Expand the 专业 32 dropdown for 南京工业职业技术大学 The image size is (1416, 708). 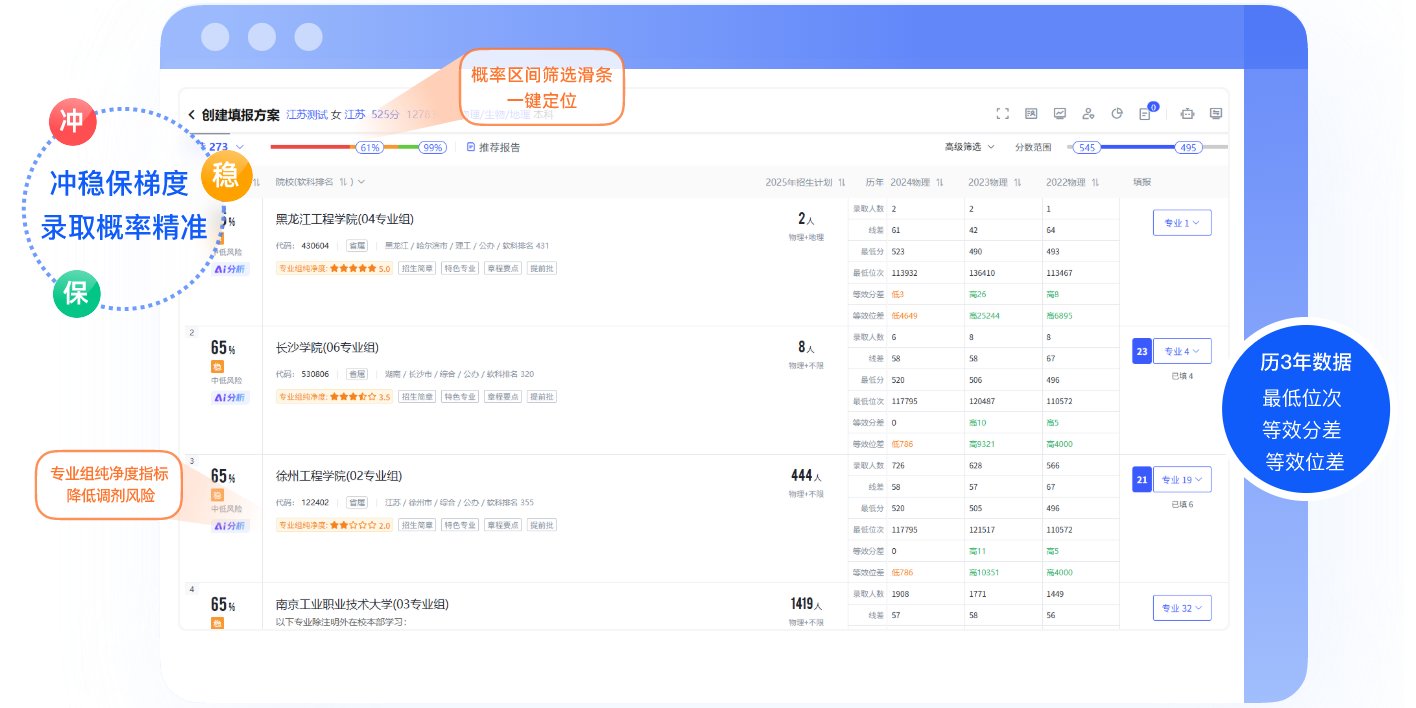click(x=1182, y=607)
